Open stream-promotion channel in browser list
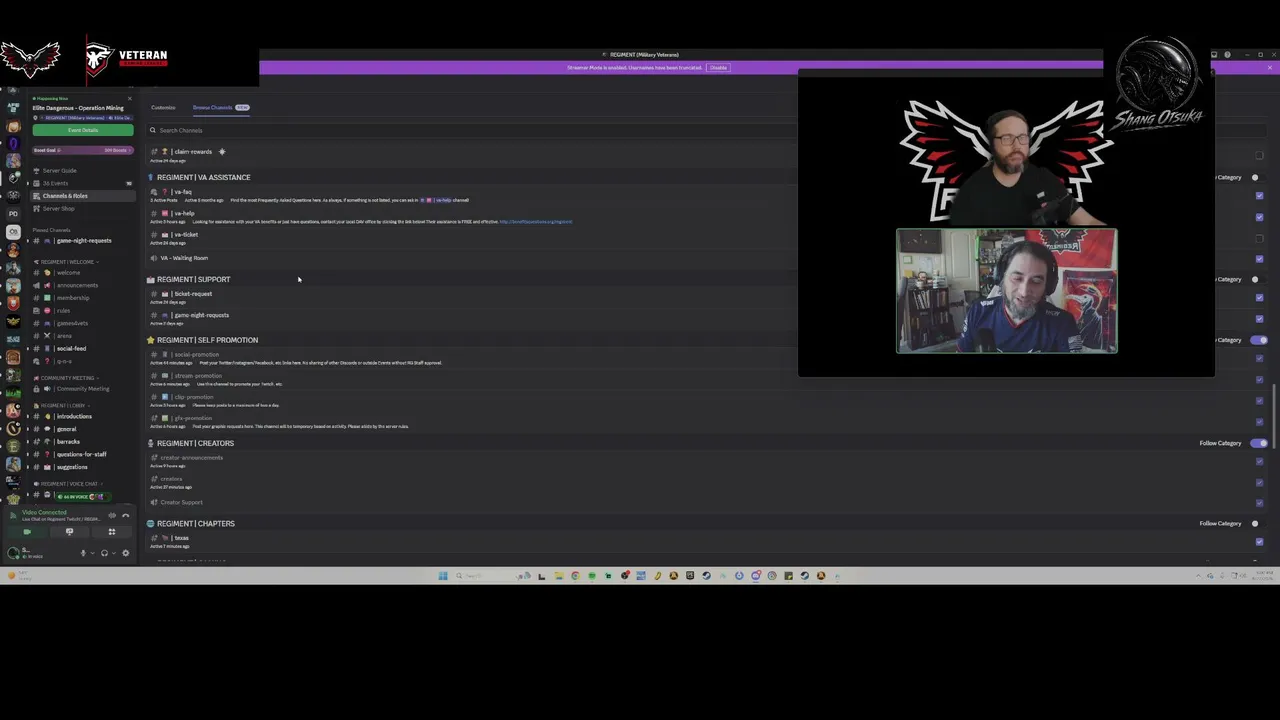 tap(197, 376)
